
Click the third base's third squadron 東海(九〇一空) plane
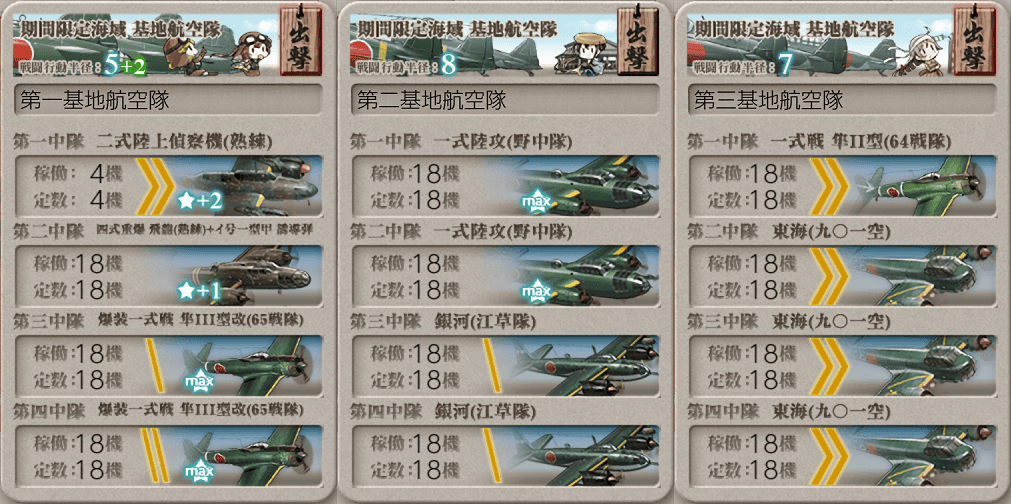[922, 365]
